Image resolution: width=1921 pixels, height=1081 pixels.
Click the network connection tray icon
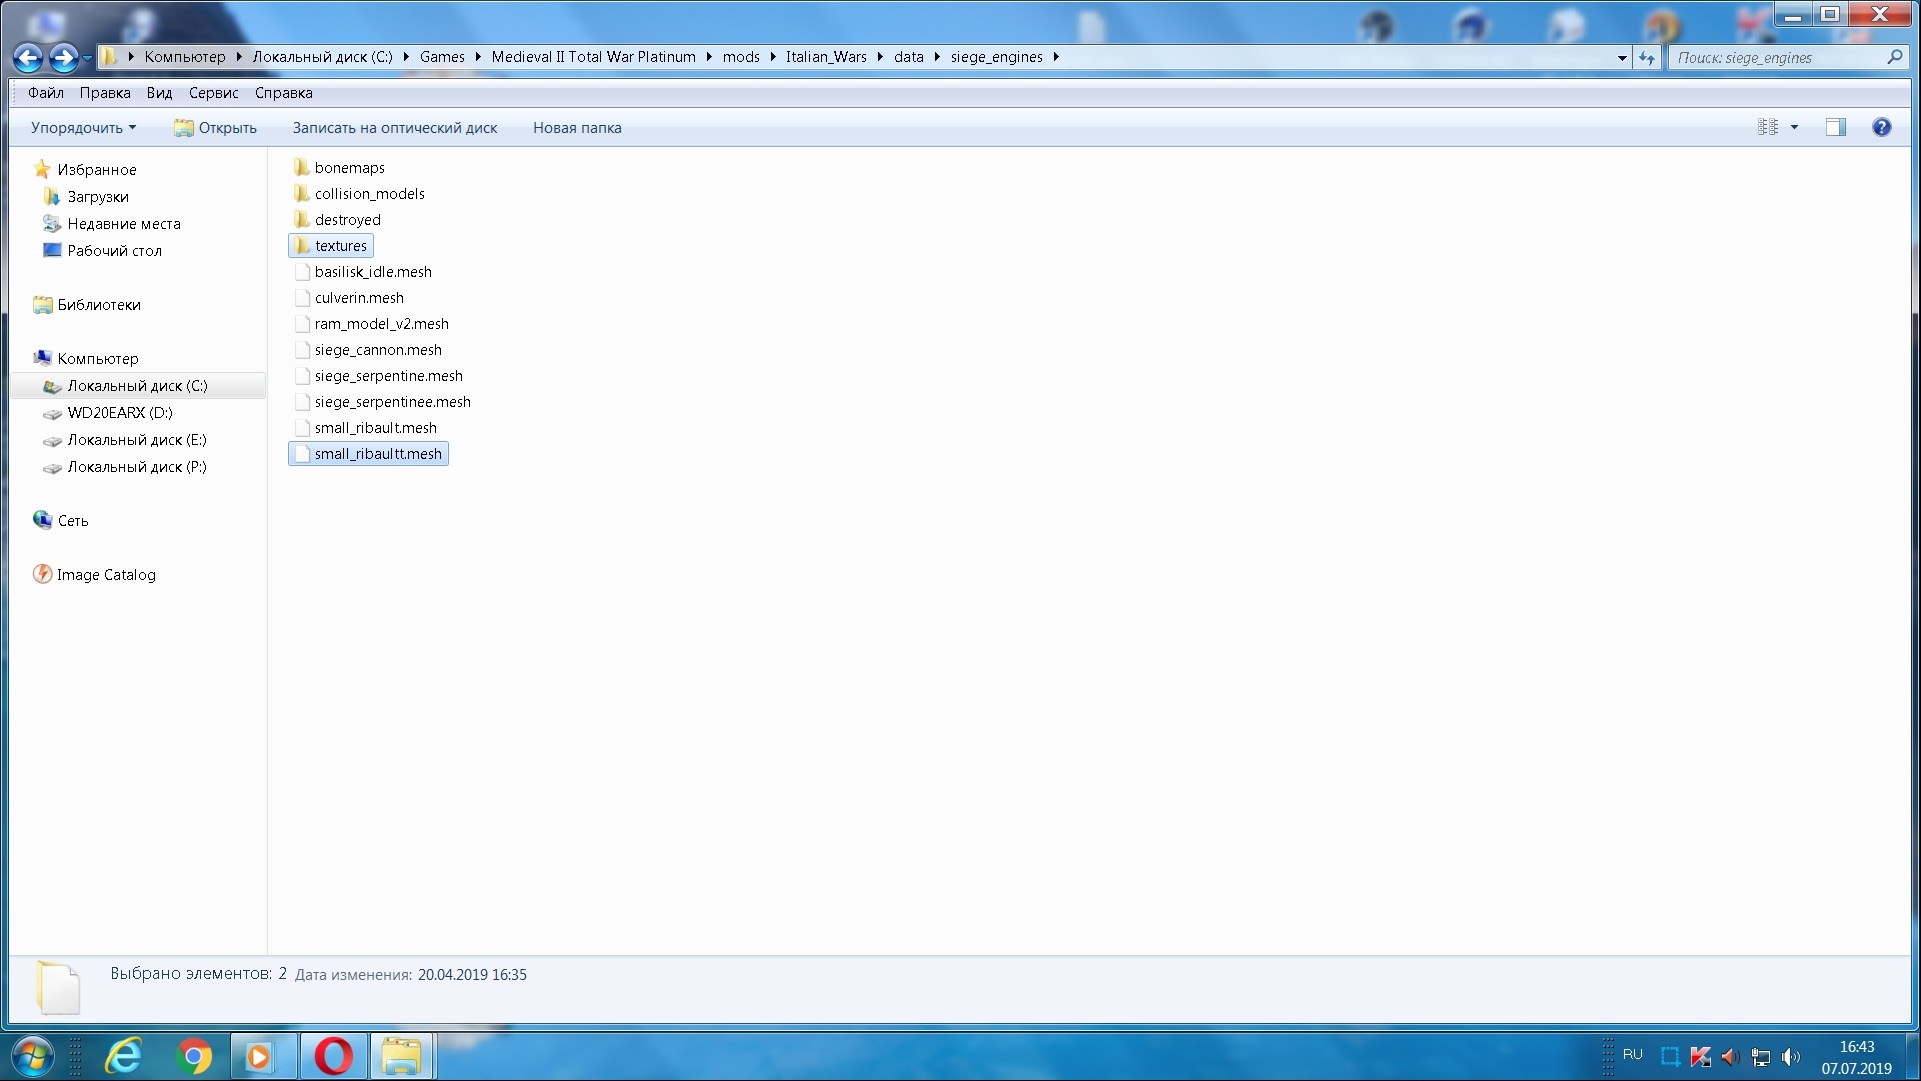click(1761, 1056)
